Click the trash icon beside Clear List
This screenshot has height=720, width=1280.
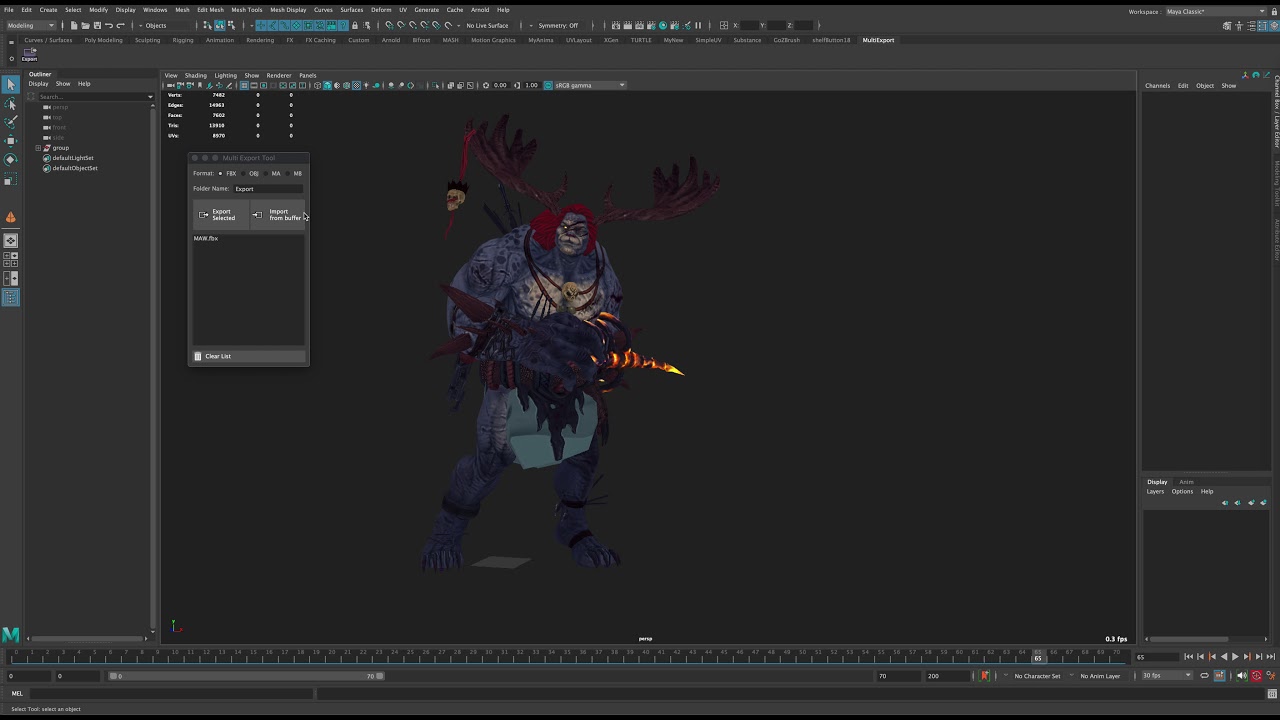198,356
